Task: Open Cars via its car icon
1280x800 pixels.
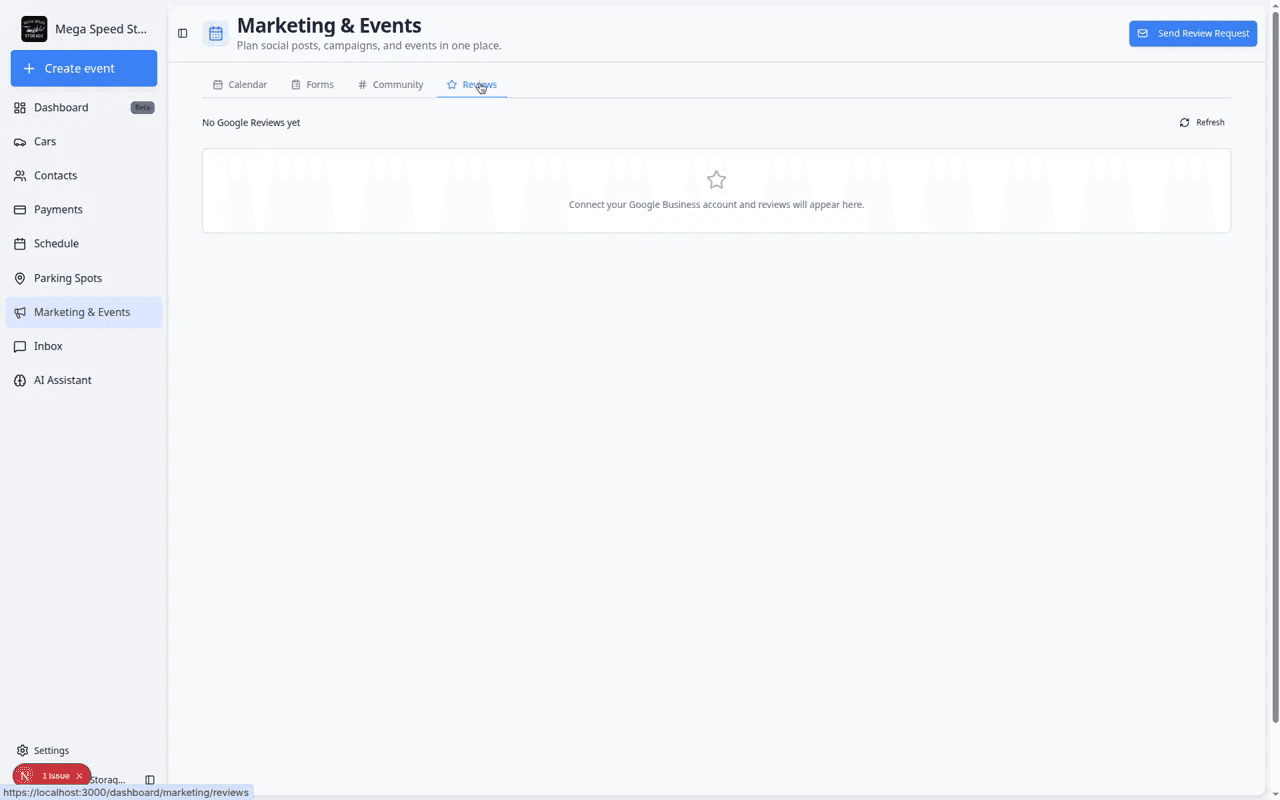Action: click(x=20, y=141)
